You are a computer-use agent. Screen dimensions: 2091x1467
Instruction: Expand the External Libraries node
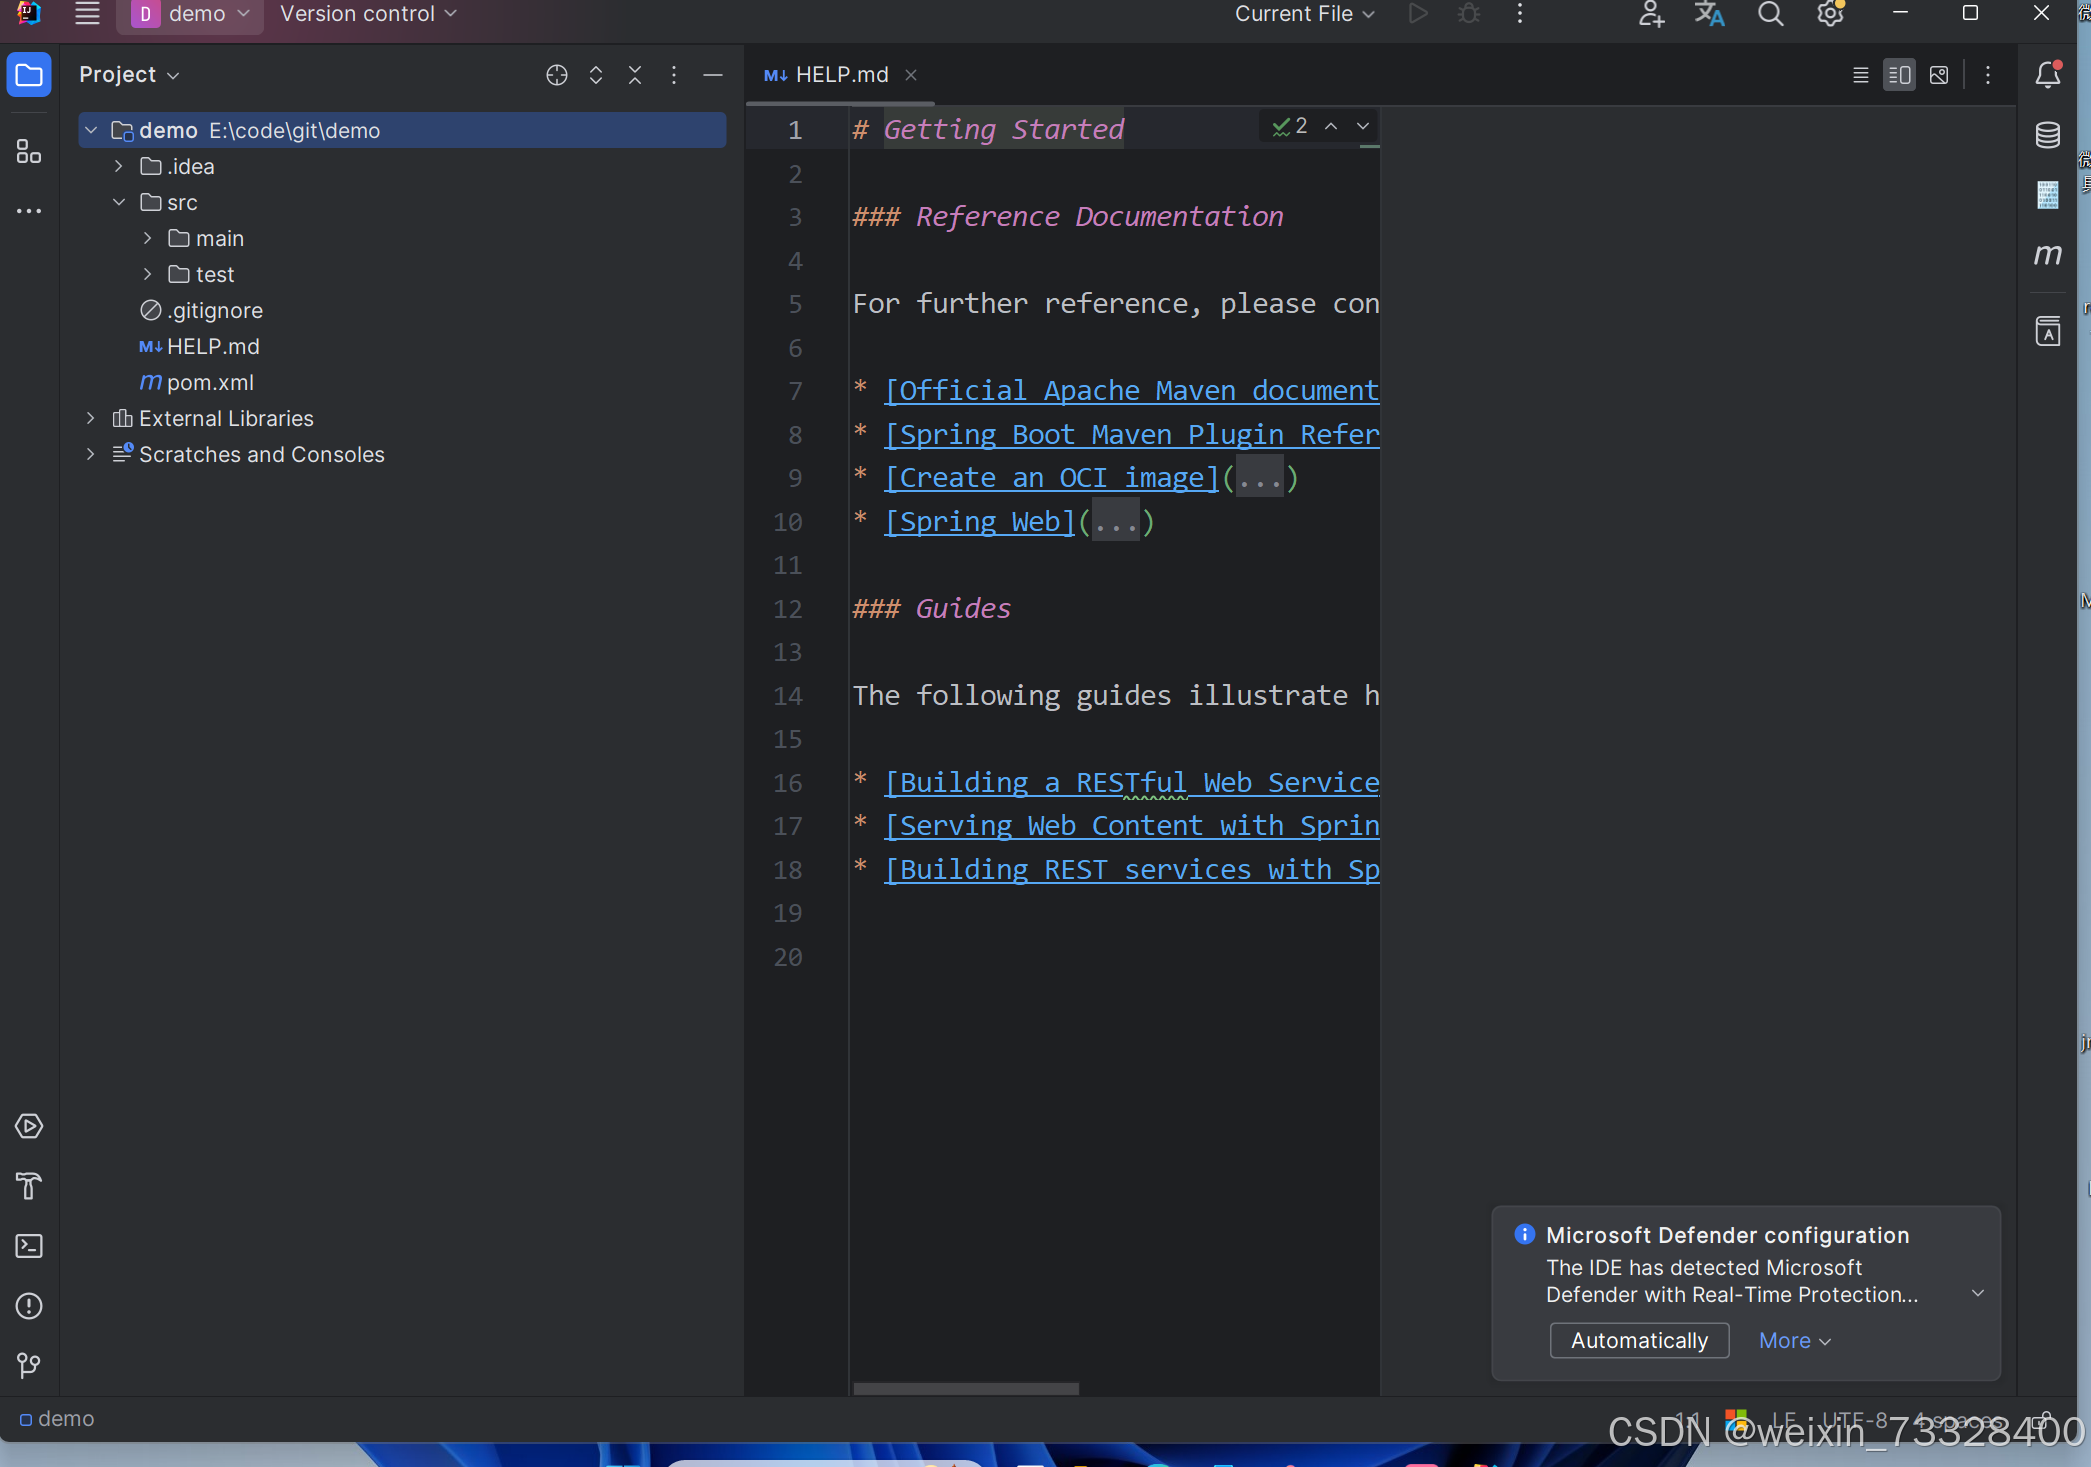(91, 418)
